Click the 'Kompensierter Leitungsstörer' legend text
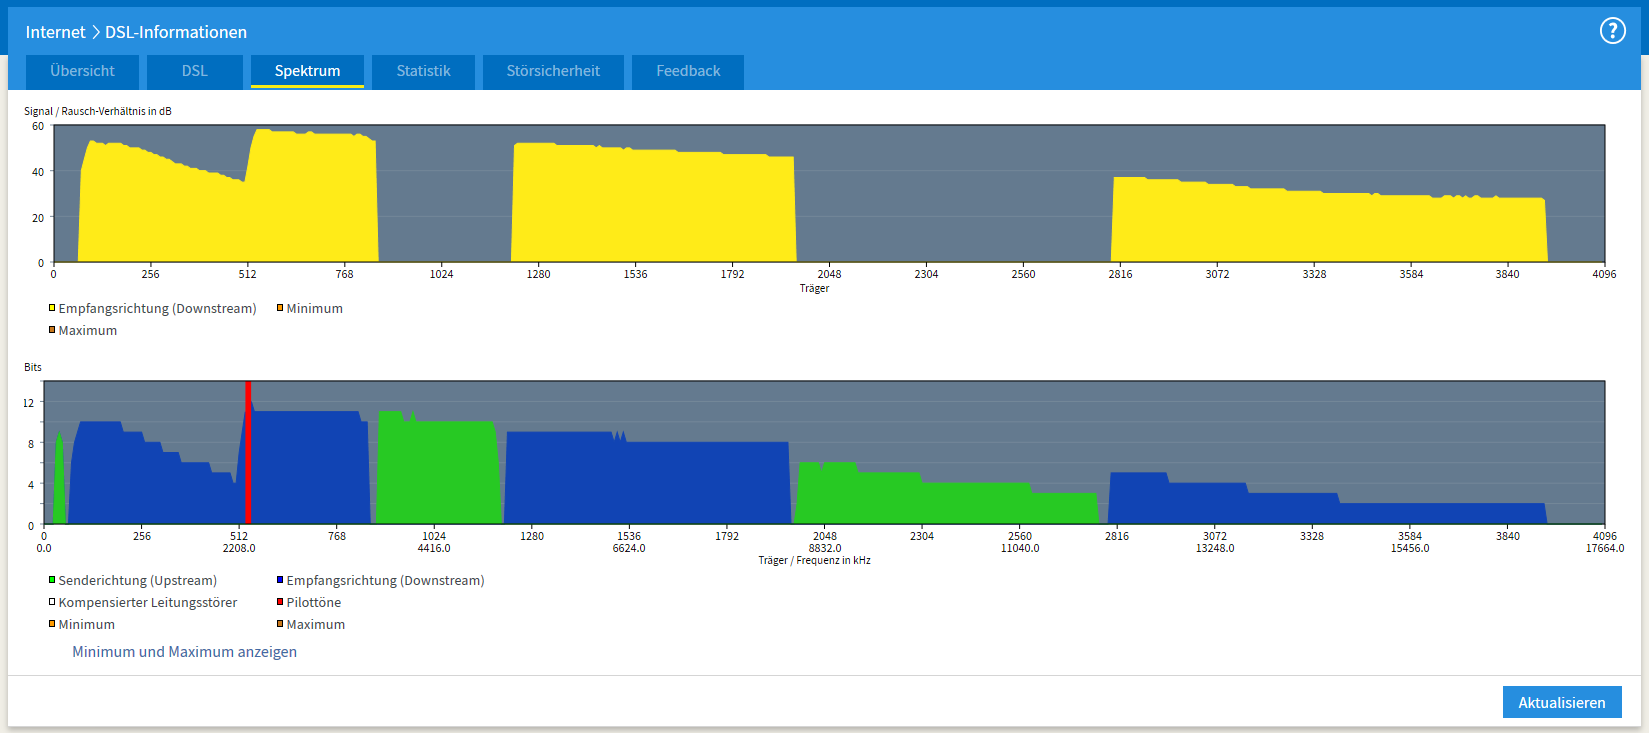 pyautogui.click(x=148, y=603)
